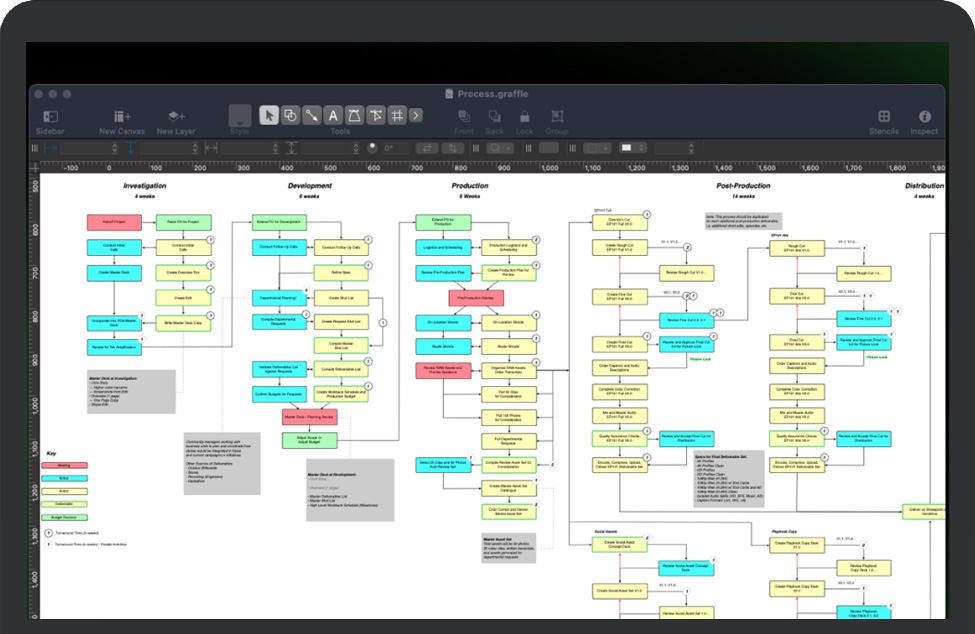The width and height of the screenshot is (975, 634).
Task: Select the Pre-Production Review shape
Action: point(476,298)
